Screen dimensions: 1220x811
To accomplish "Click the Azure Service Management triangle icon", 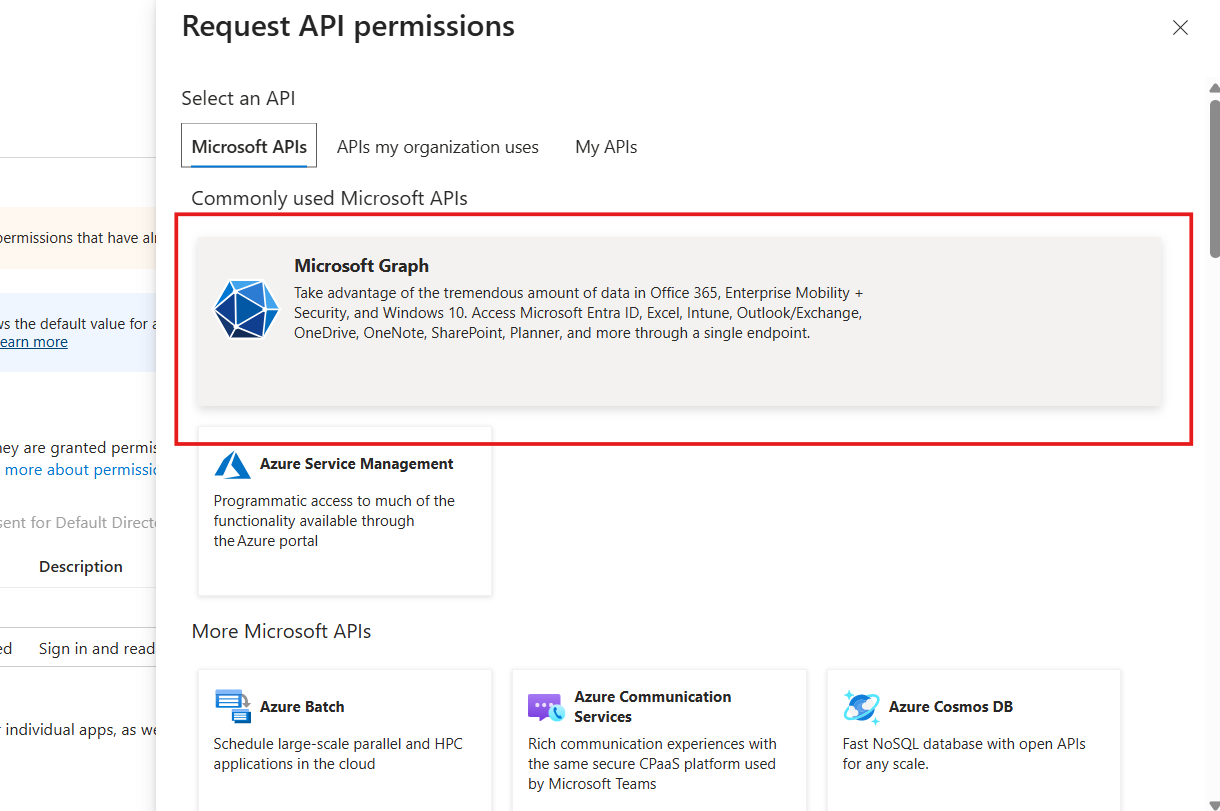I will 233,465.
